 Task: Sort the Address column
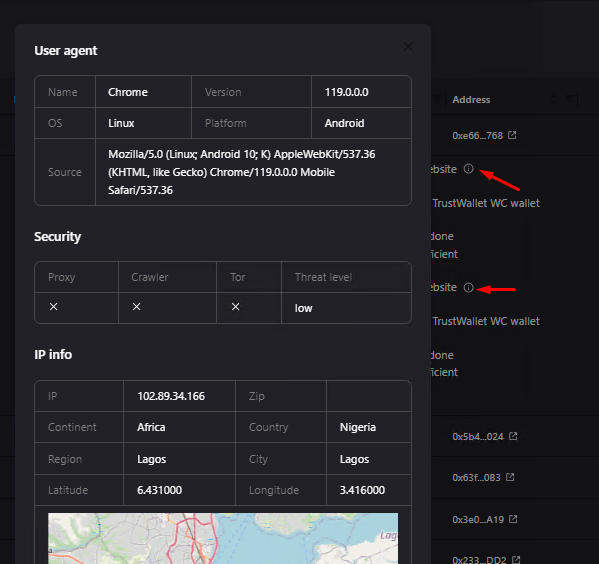tap(554, 100)
